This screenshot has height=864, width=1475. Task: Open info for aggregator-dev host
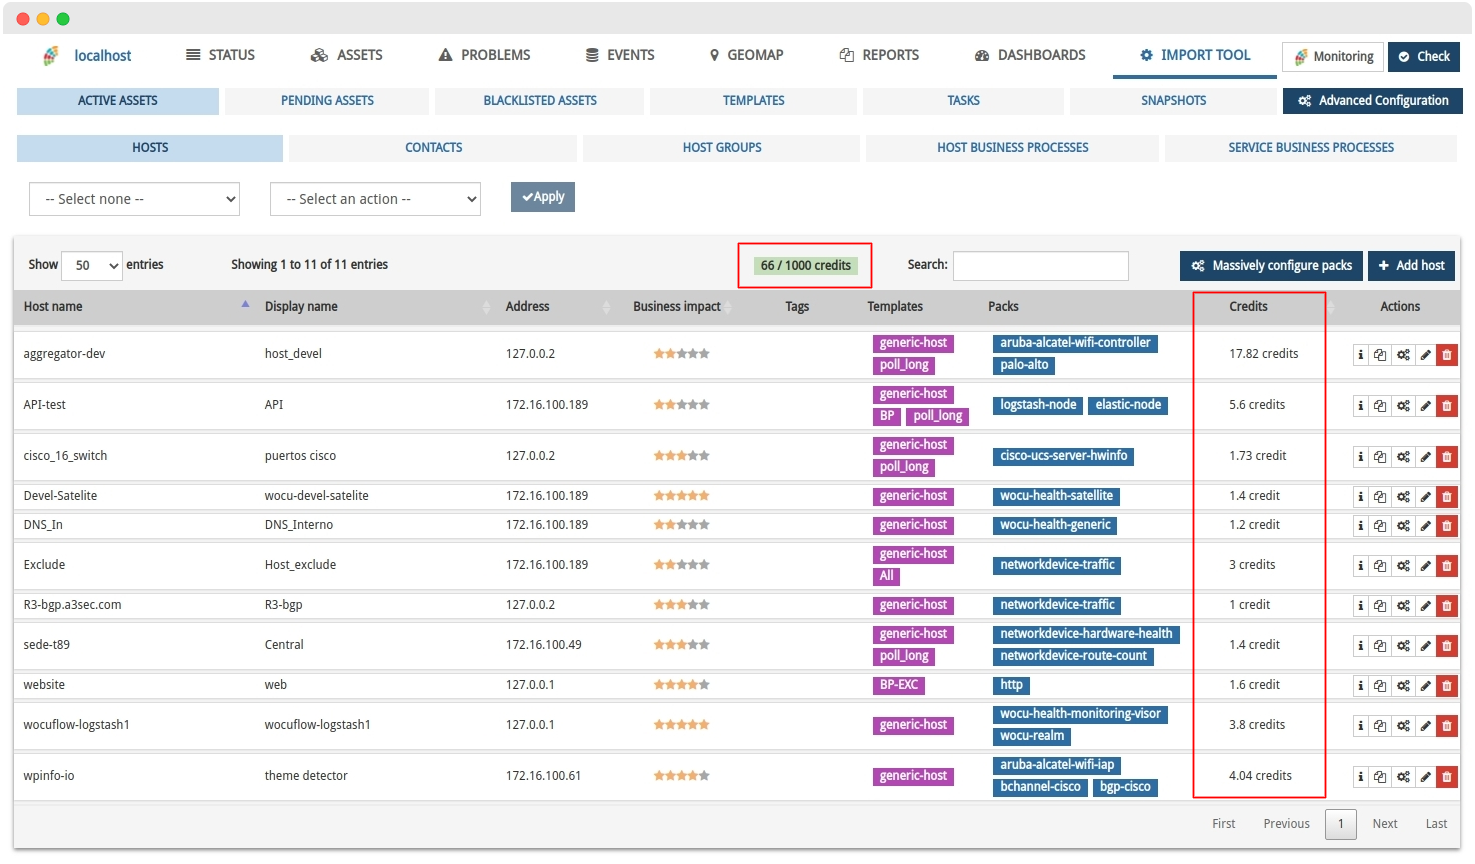pyautogui.click(x=1360, y=355)
